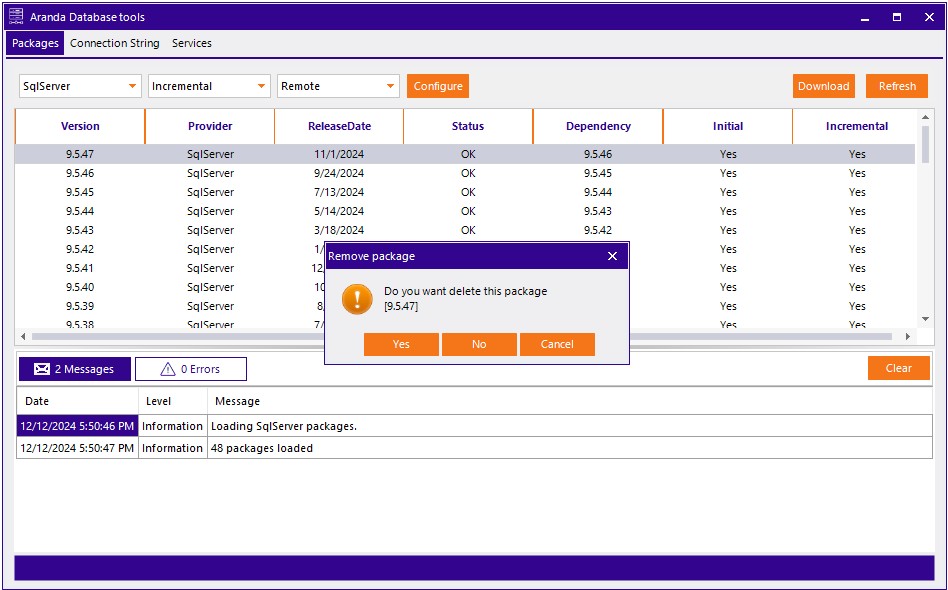Select log entry 12/12/2024 5:50:46 PM
948x590 pixels.
[x=475, y=426]
